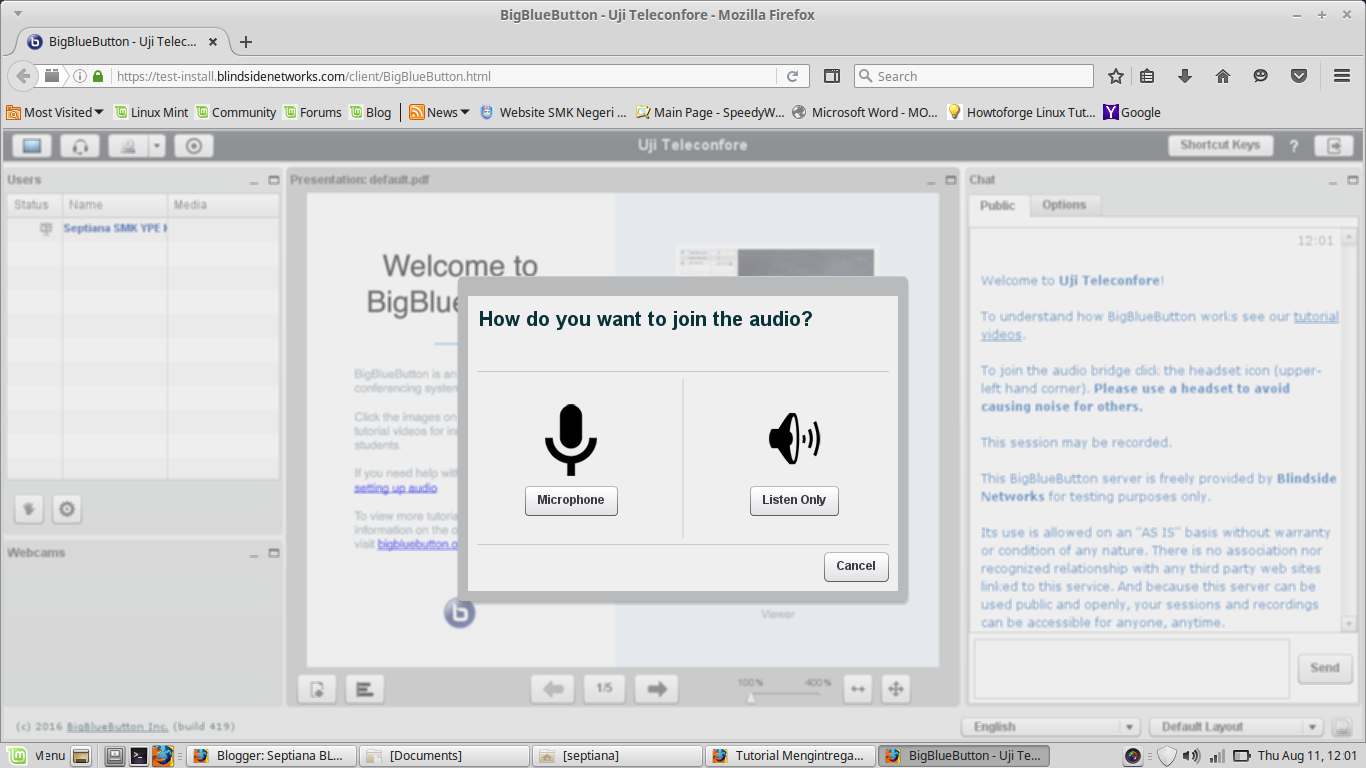Open a new Firefox tab

pos(246,42)
